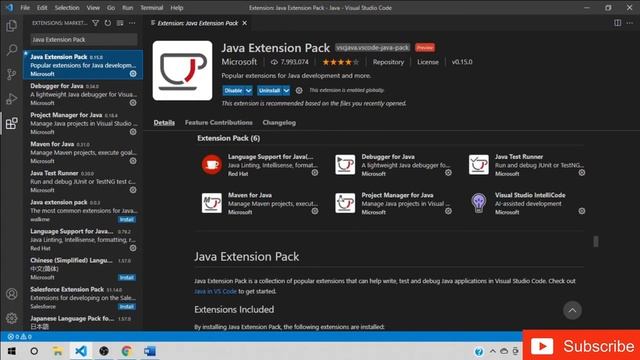Open Debugger for Java pack card
This screenshot has height=360, width=640.
point(393,164)
